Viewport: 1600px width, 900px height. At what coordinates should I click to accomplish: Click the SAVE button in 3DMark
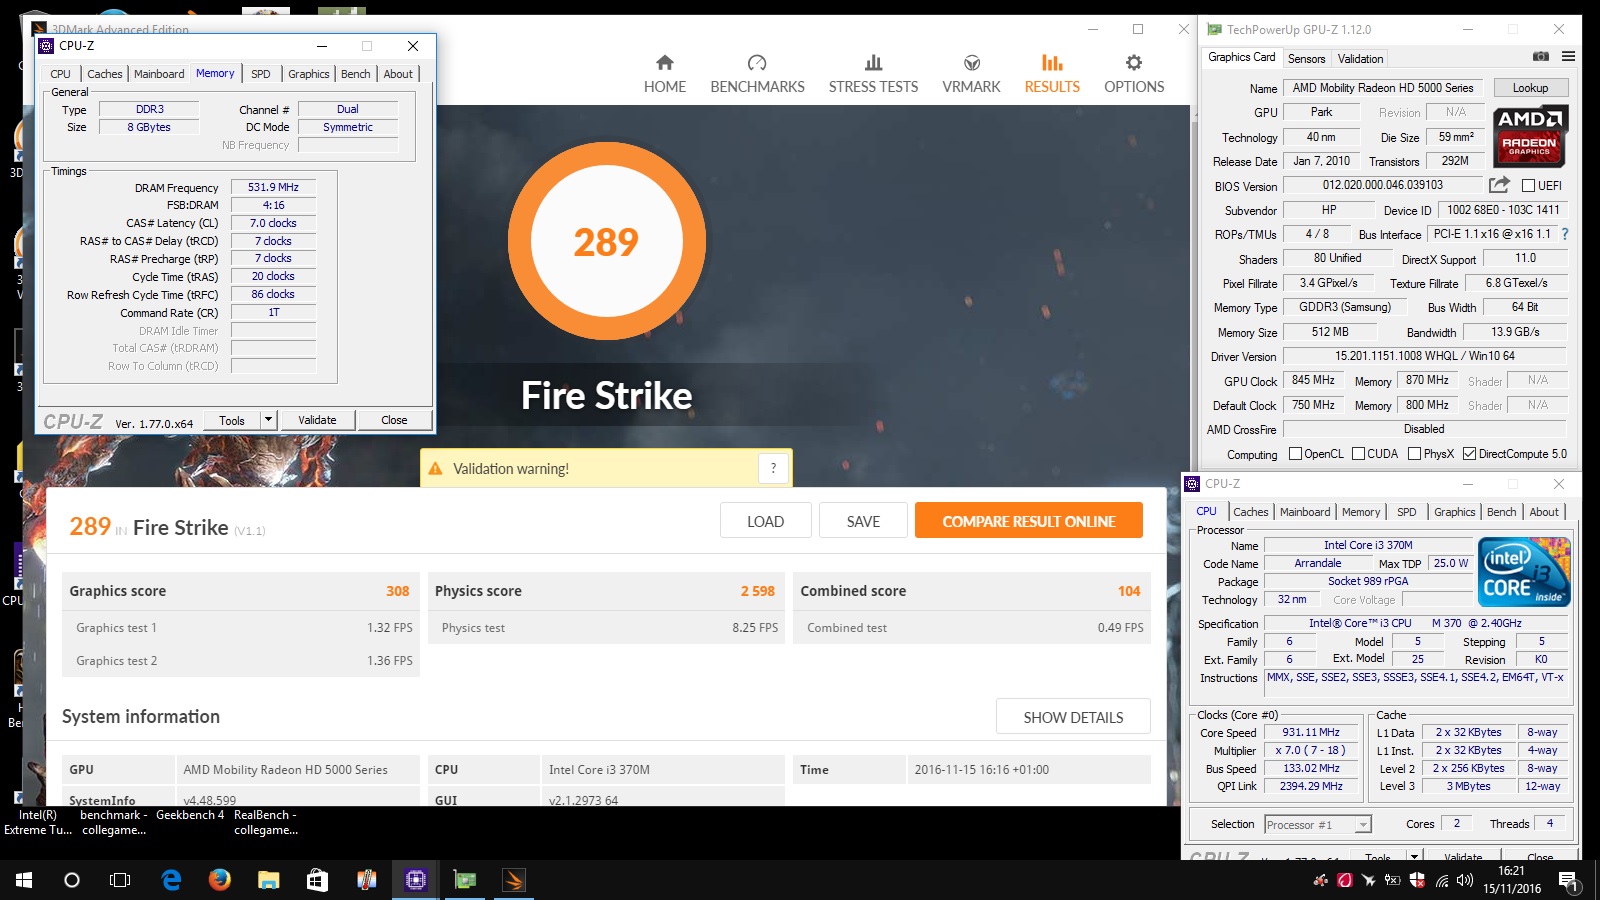coord(863,521)
